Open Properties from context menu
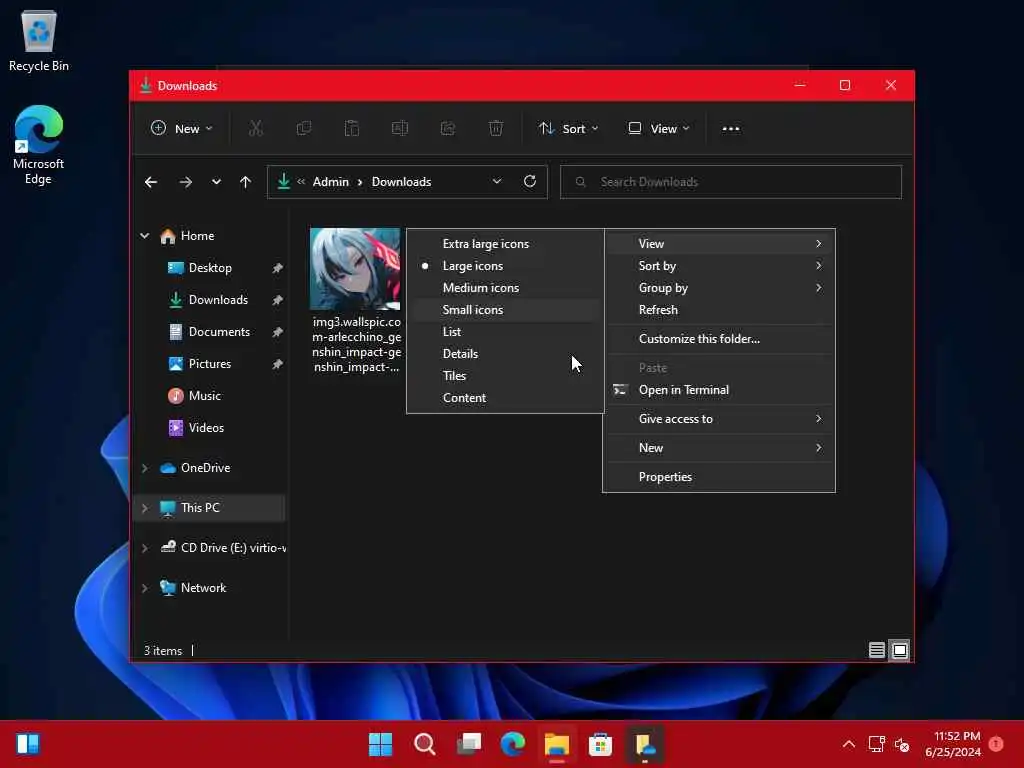The height and width of the screenshot is (768, 1024). coord(719,477)
